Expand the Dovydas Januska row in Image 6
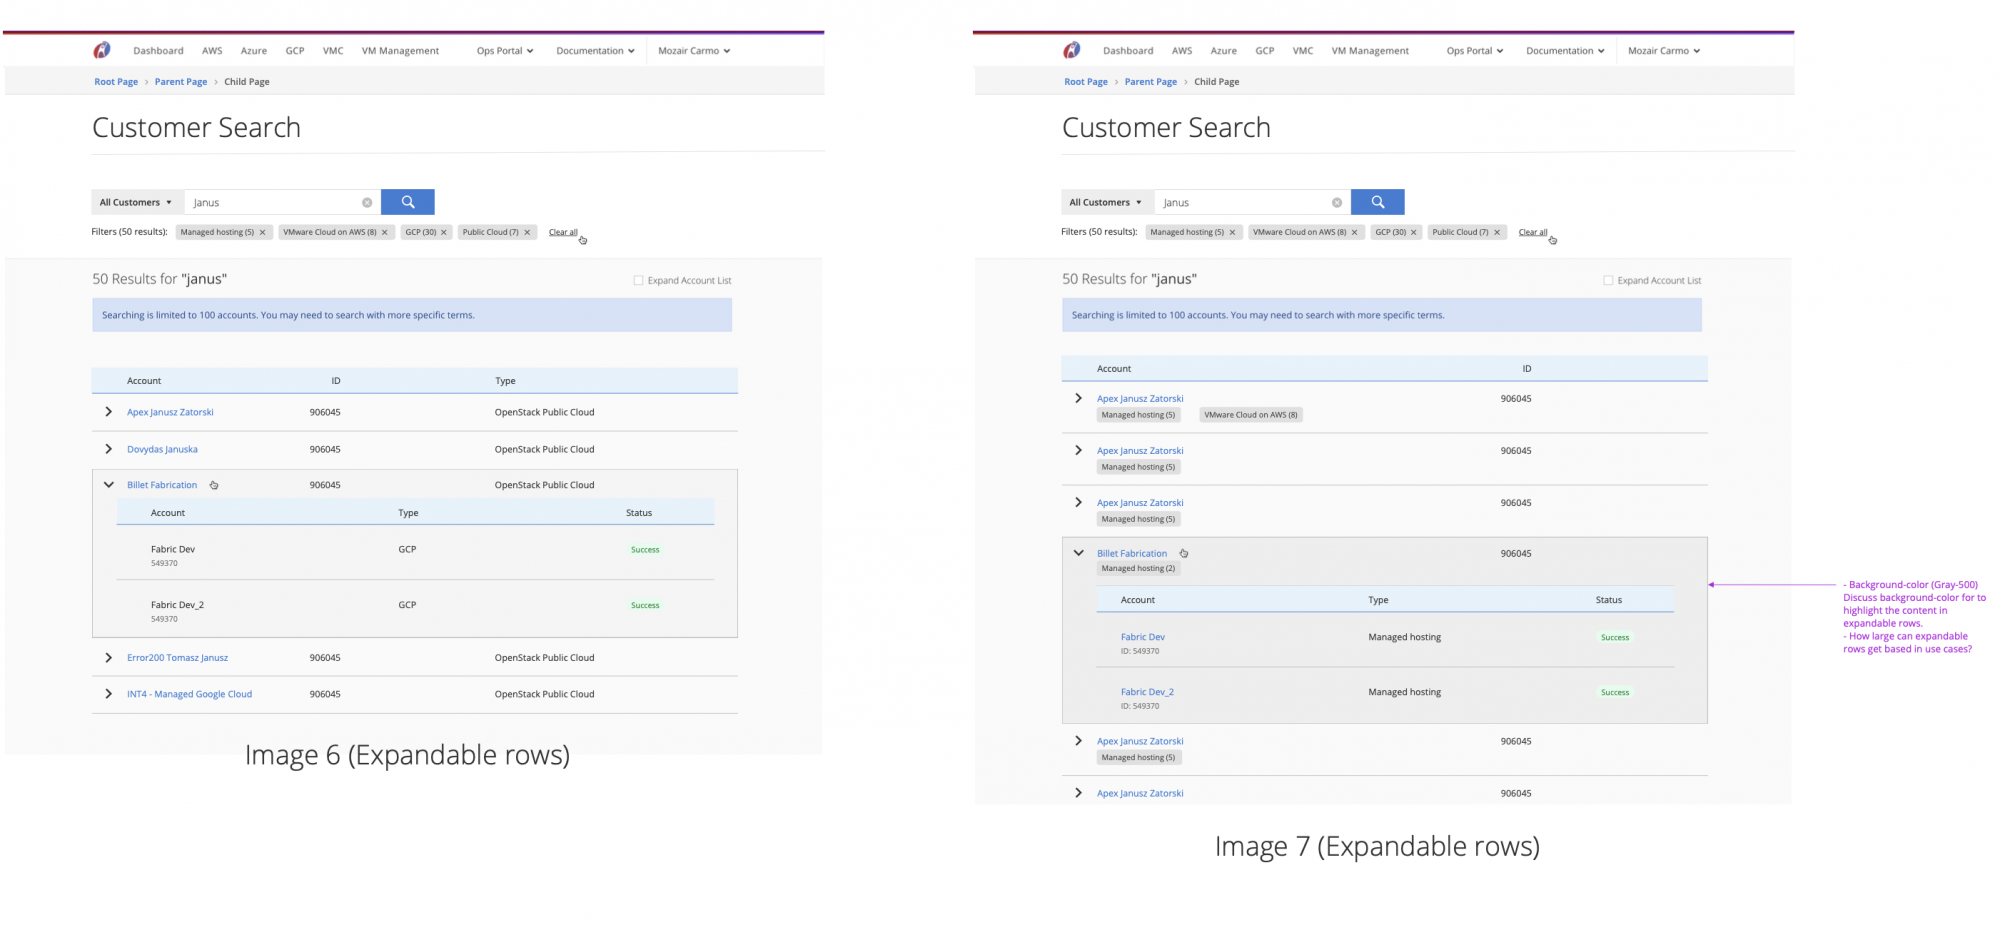The height and width of the screenshot is (925, 2000). [x=108, y=449]
